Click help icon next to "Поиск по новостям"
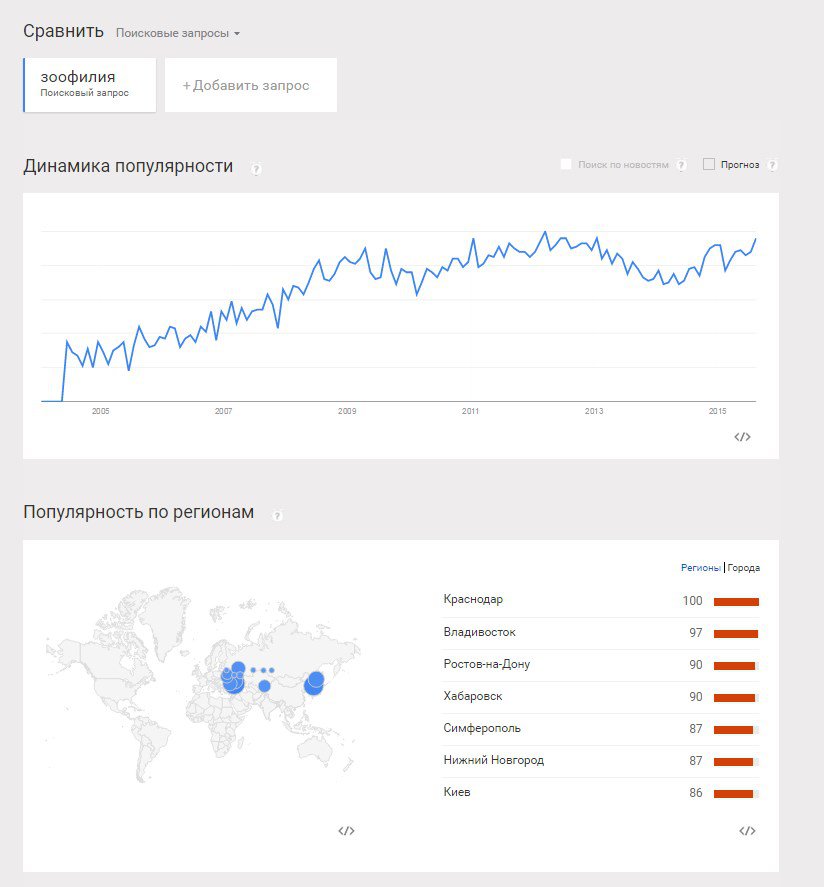 681,165
